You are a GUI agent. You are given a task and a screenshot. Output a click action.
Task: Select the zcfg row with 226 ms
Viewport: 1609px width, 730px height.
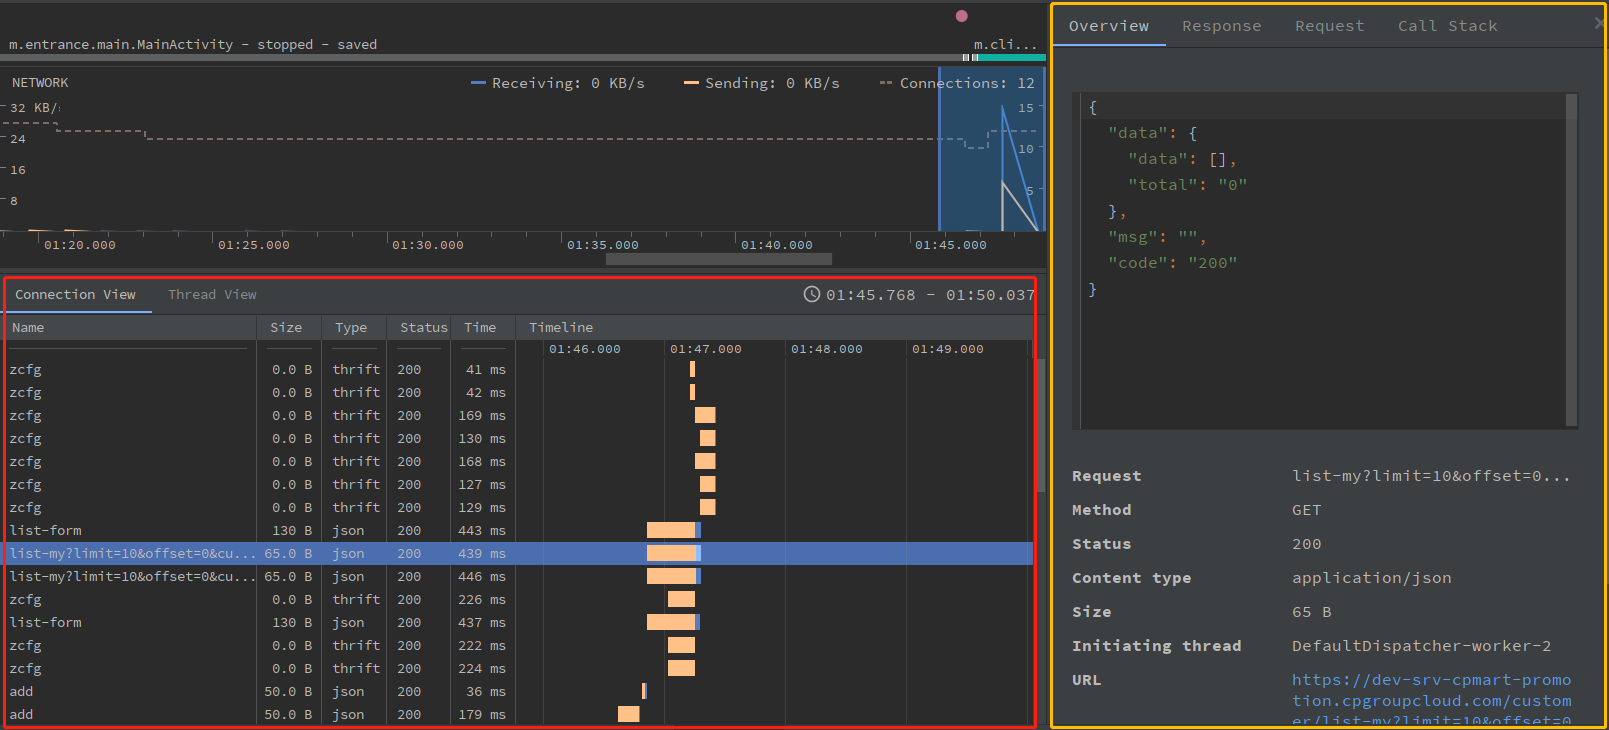coord(518,599)
